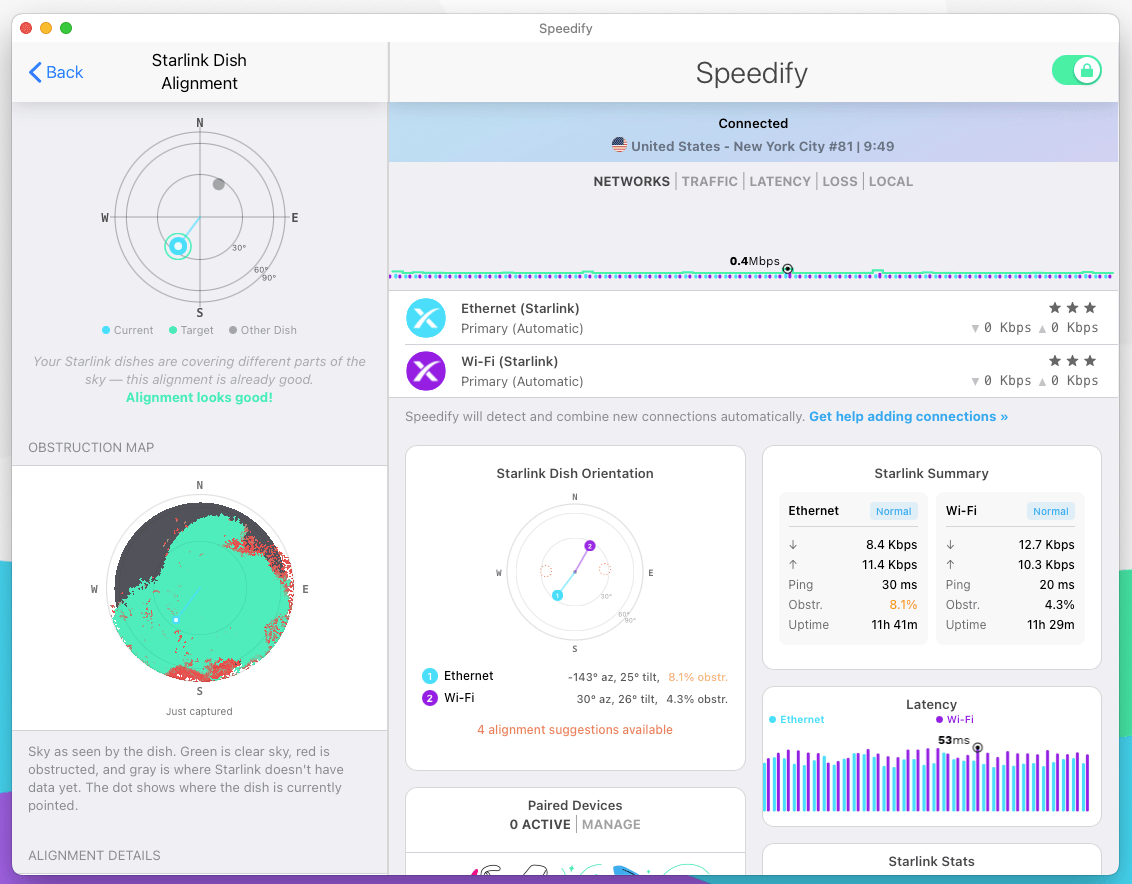Click 'United States - New York City #81' server text
The width and height of the screenshot is (1132, 884).
[x=742, y=146]
